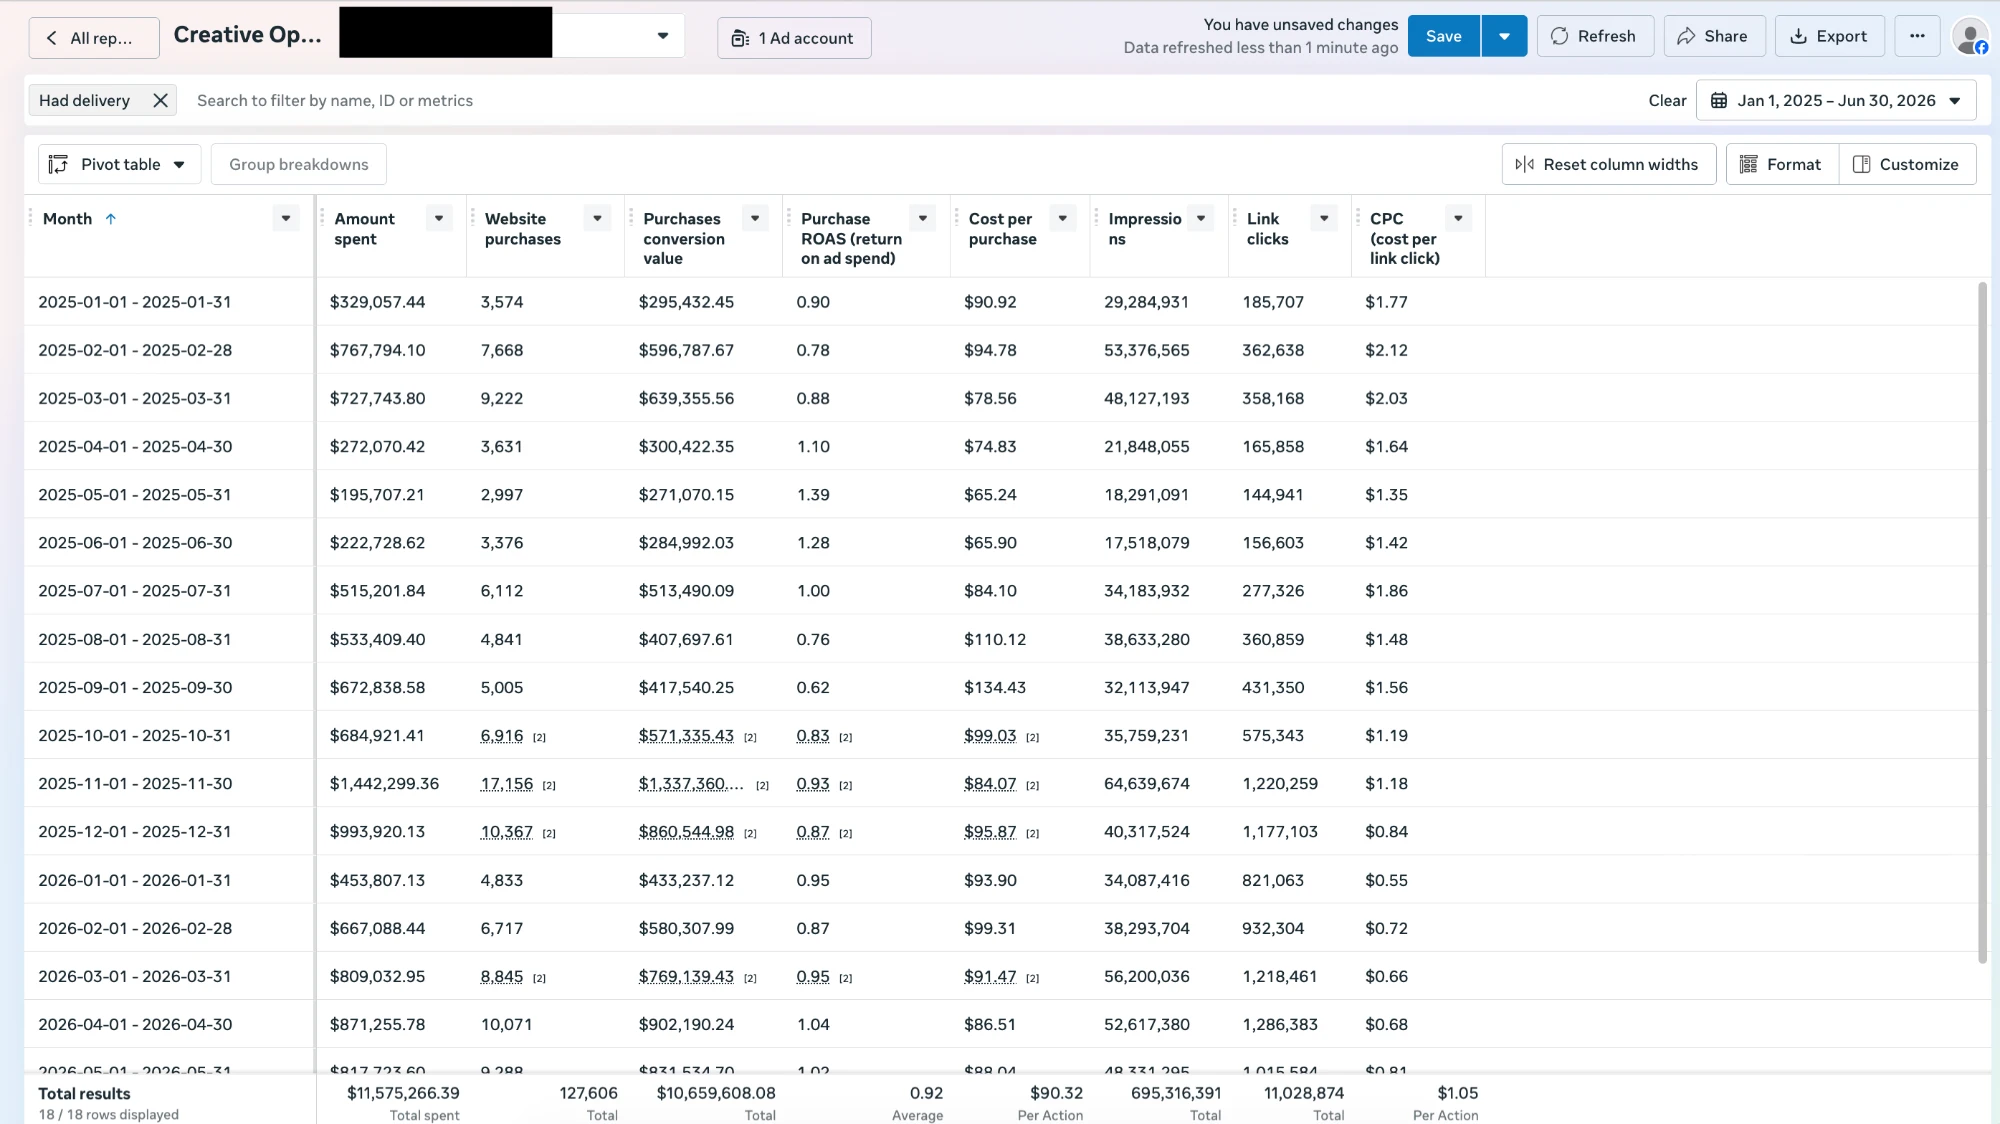The width and height of the screenshot is (2000, 1124).
Task: Share this report
Action: [x=1713, y=36]
